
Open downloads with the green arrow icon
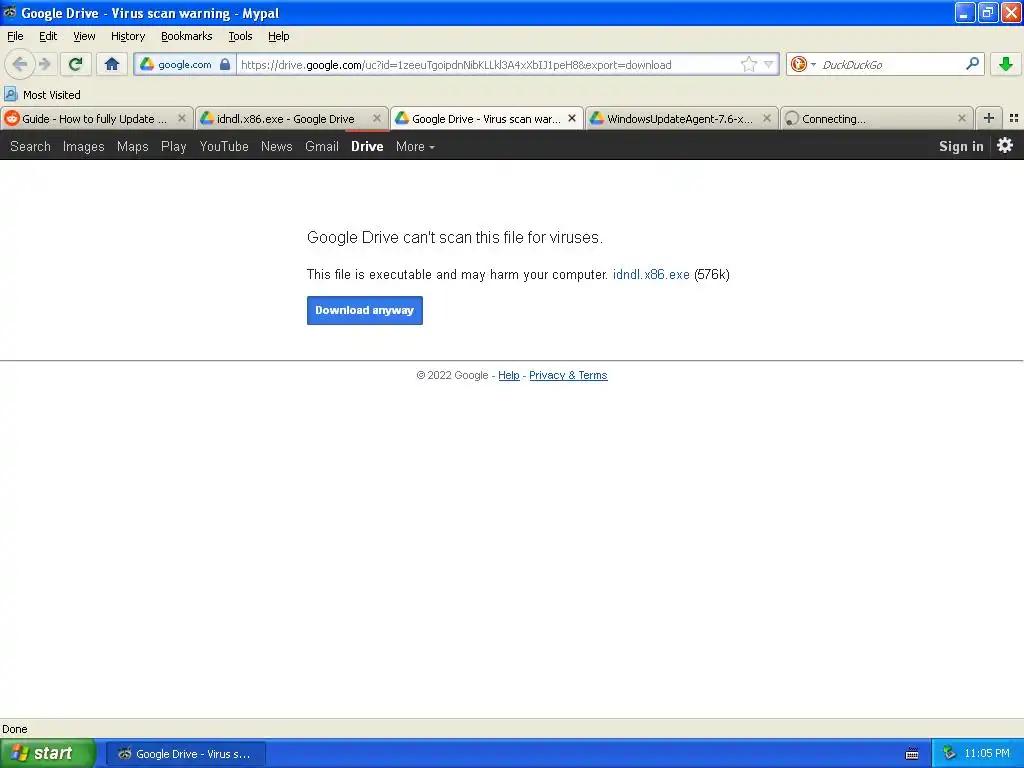[x=1006, y=64]
